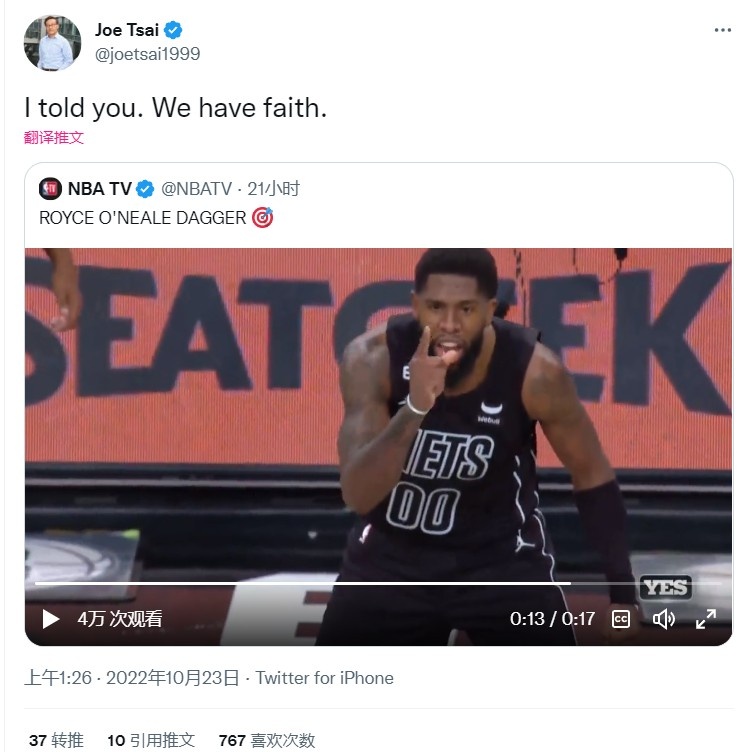Screen dimensions: 749x752
Task: Click Joe Tsai's profile avatar
Action: 52,43
